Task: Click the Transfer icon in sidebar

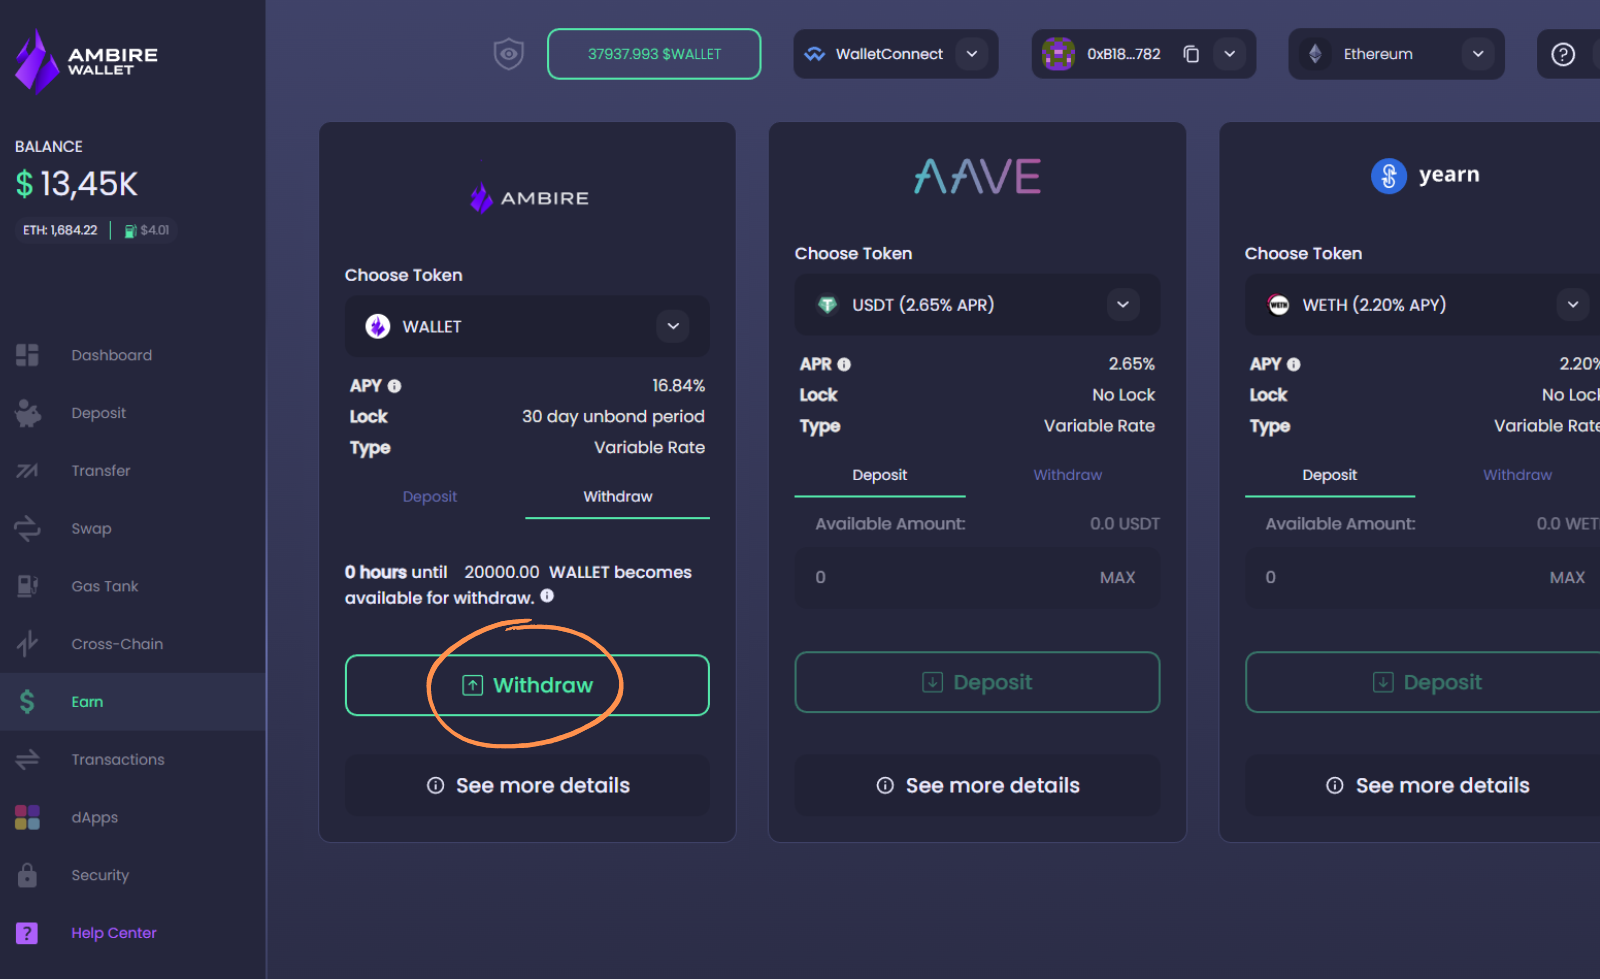Action: pyautogui.click(x=27, y=471)
